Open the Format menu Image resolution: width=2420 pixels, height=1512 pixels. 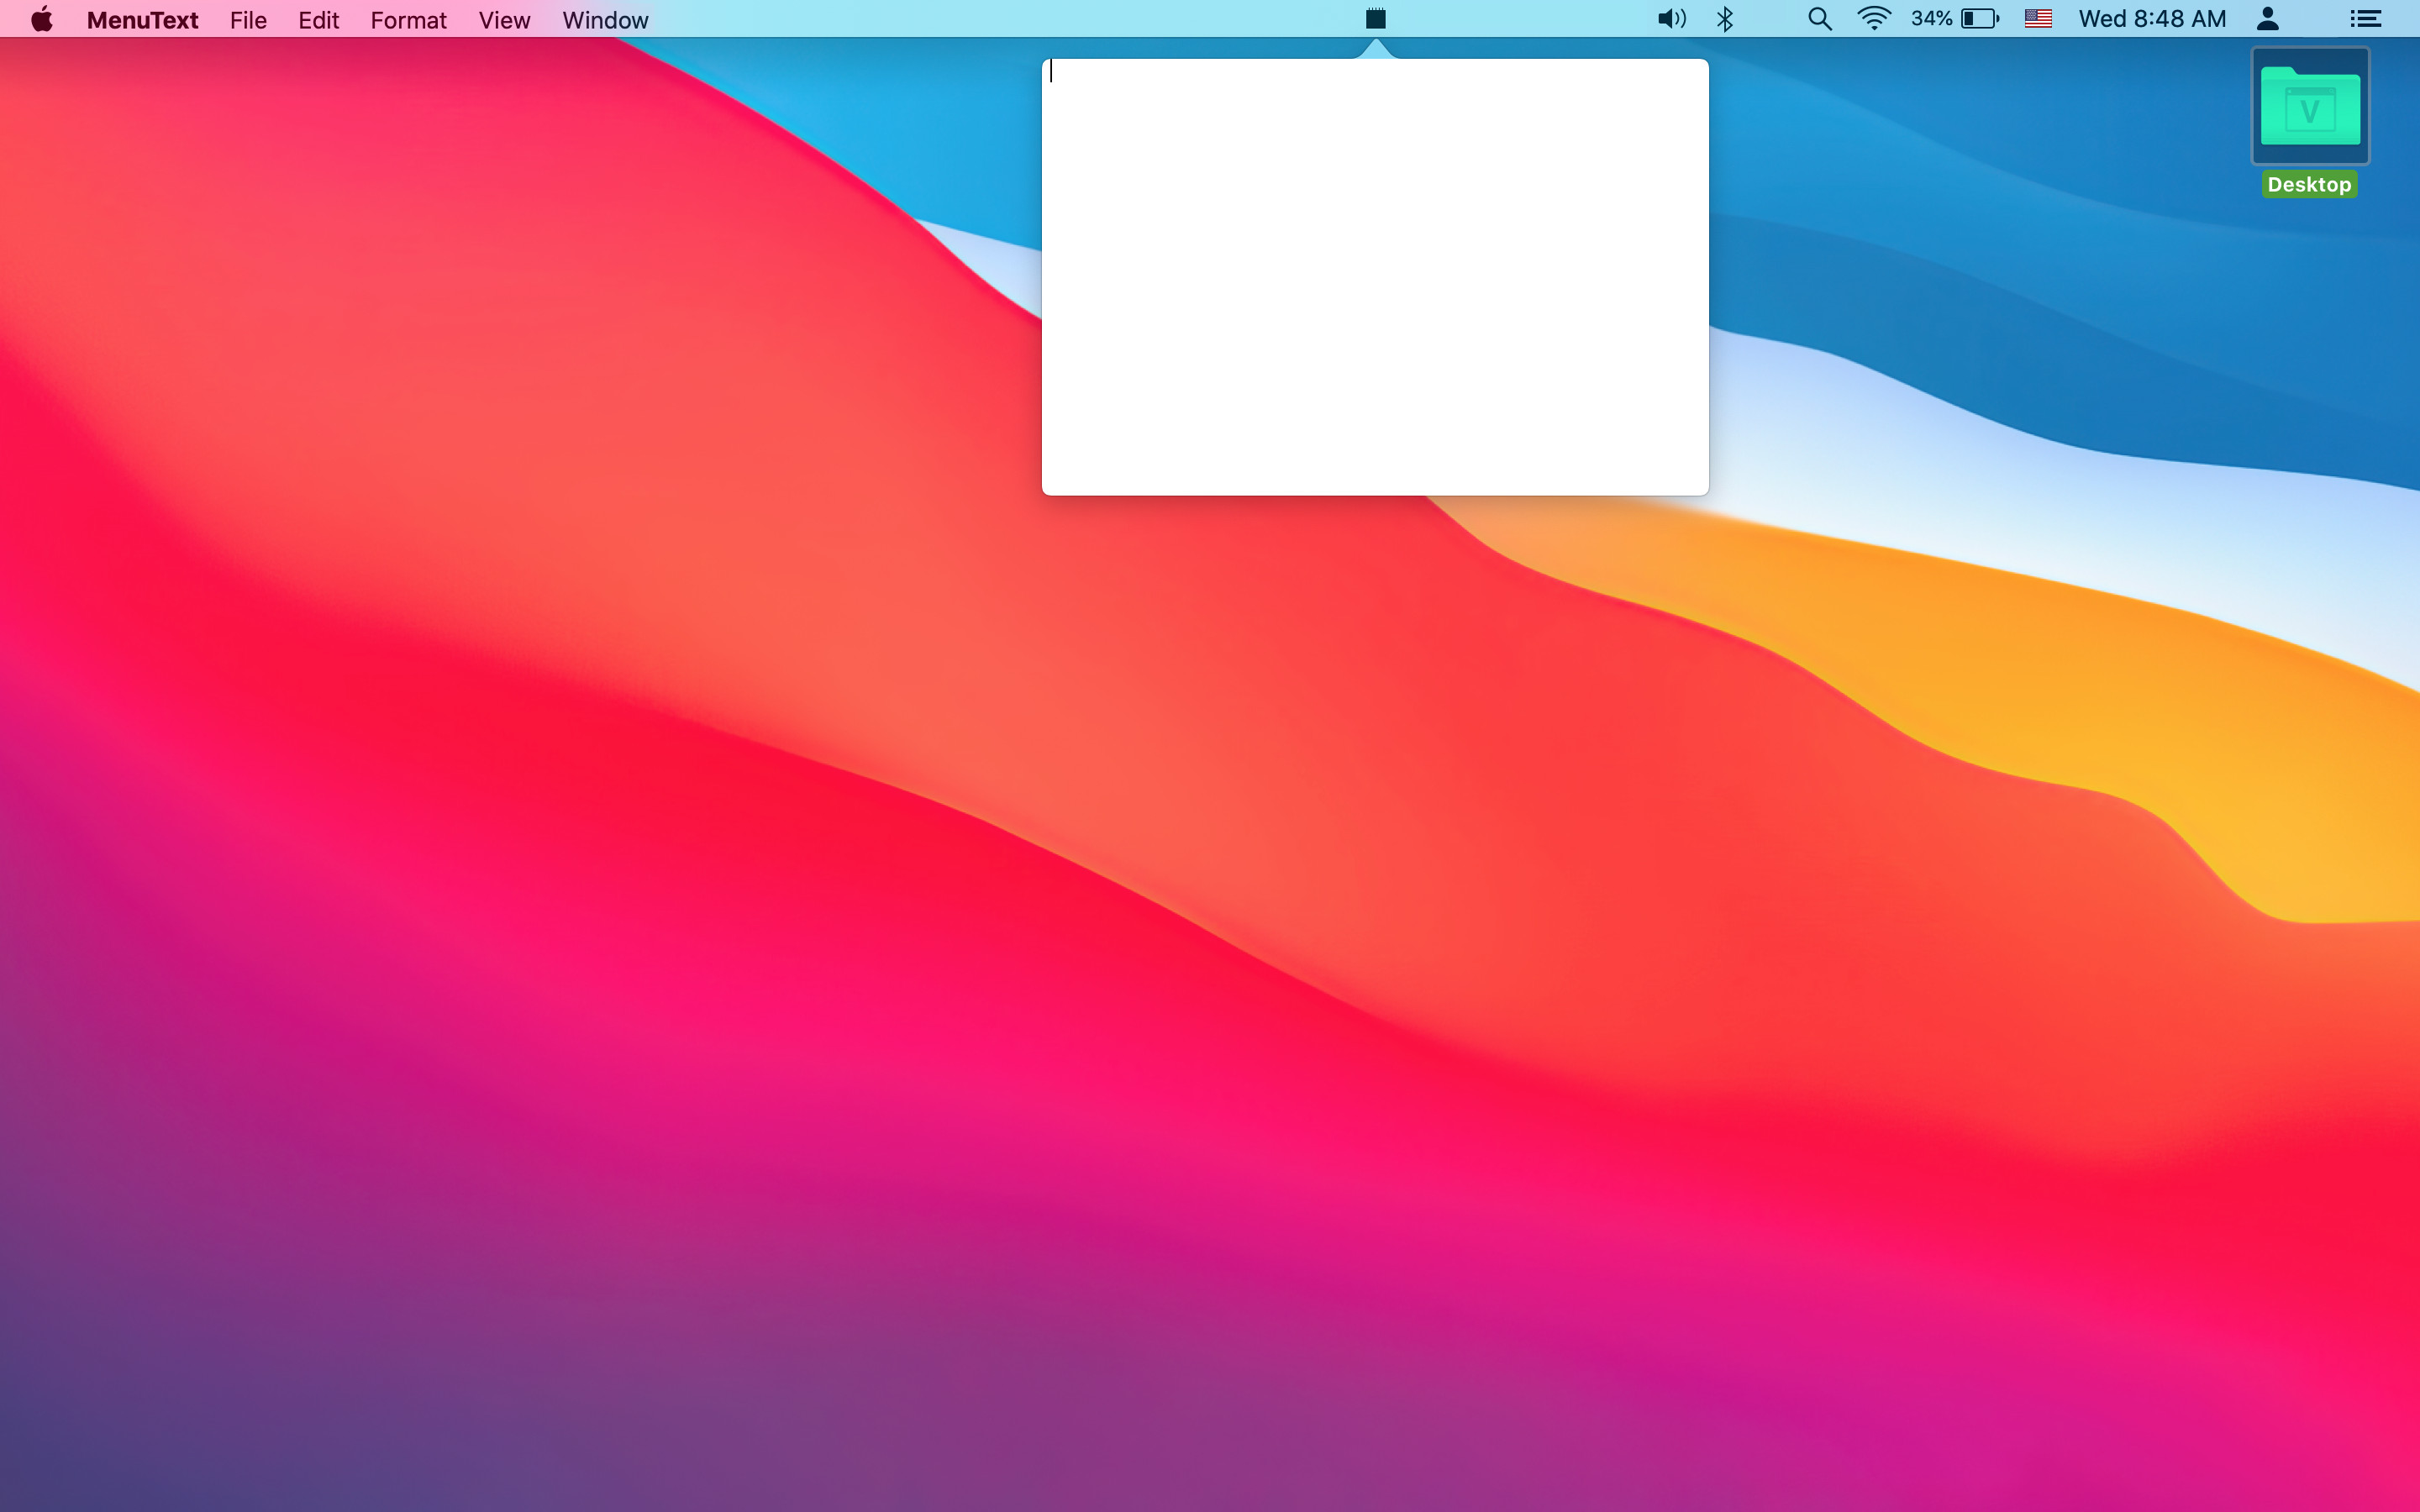(408, 20)
